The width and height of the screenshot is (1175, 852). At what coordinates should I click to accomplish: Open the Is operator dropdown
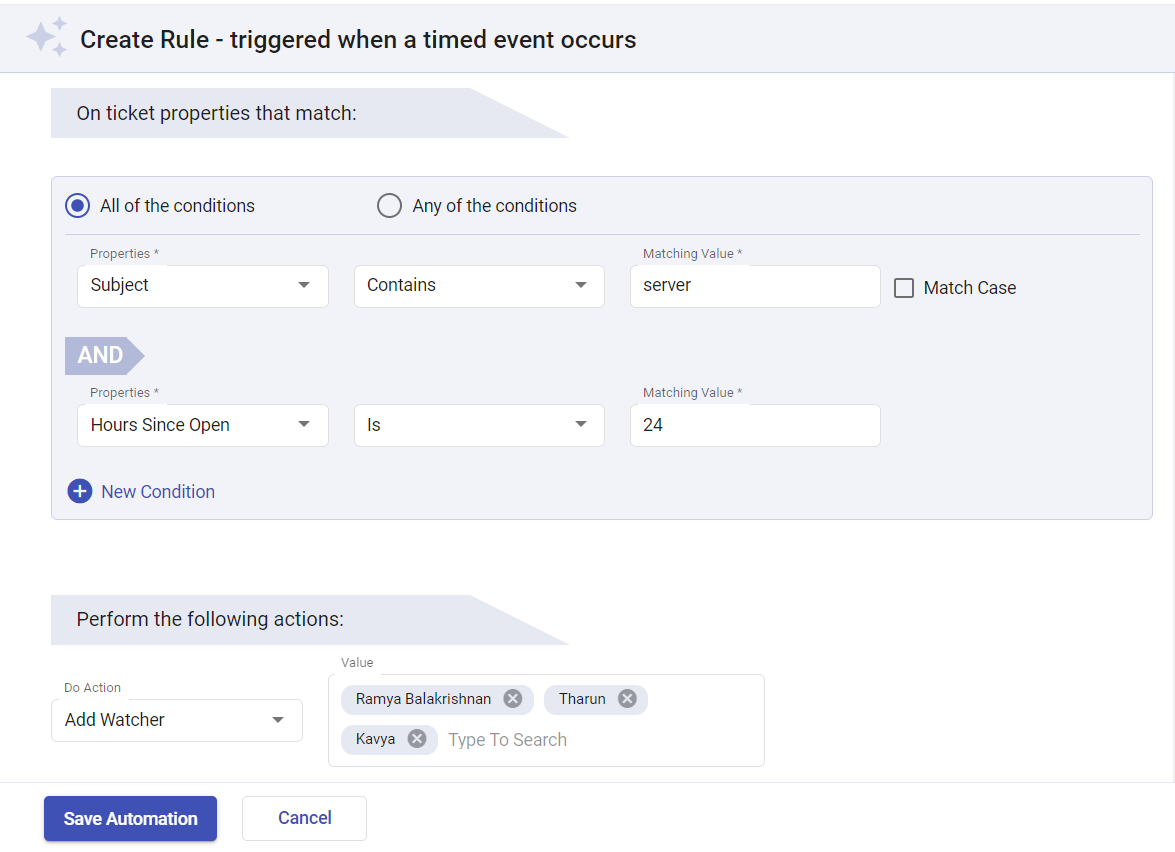pyautogui.click(x=479, y=425)
